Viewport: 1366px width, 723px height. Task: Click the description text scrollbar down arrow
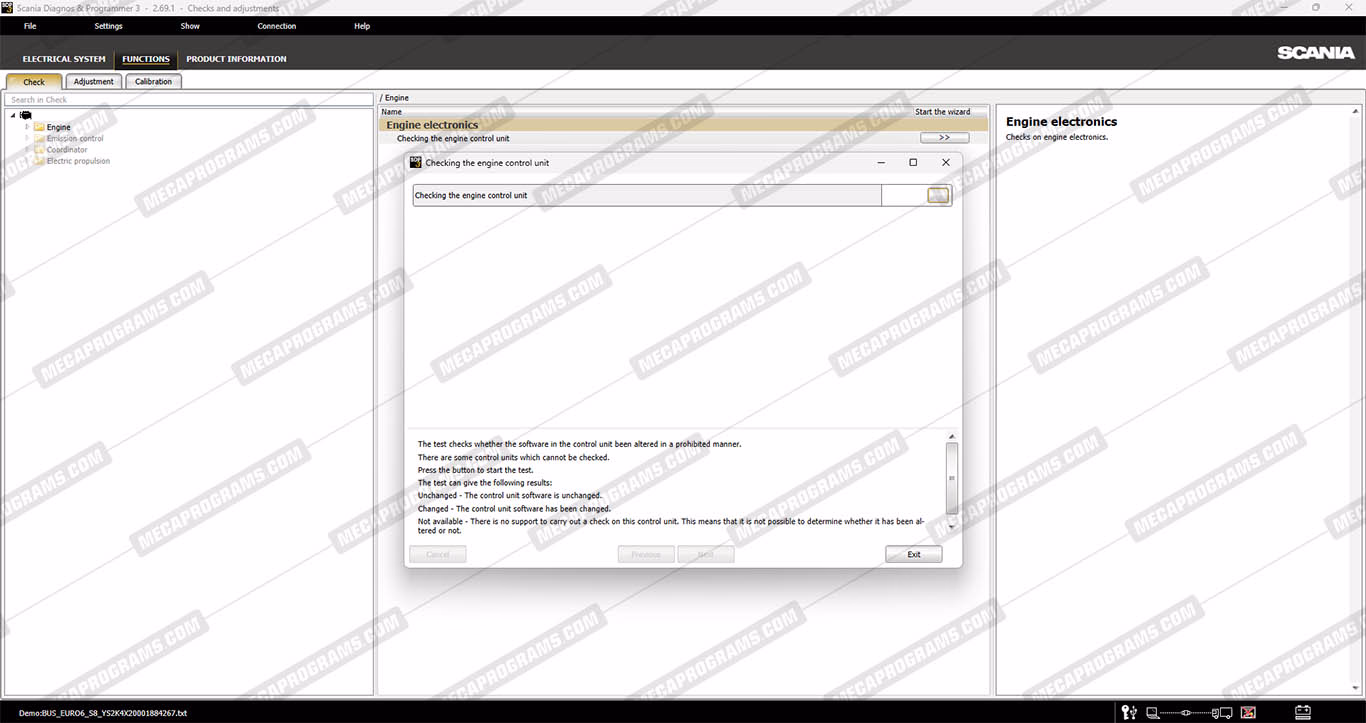click(951, 527)
